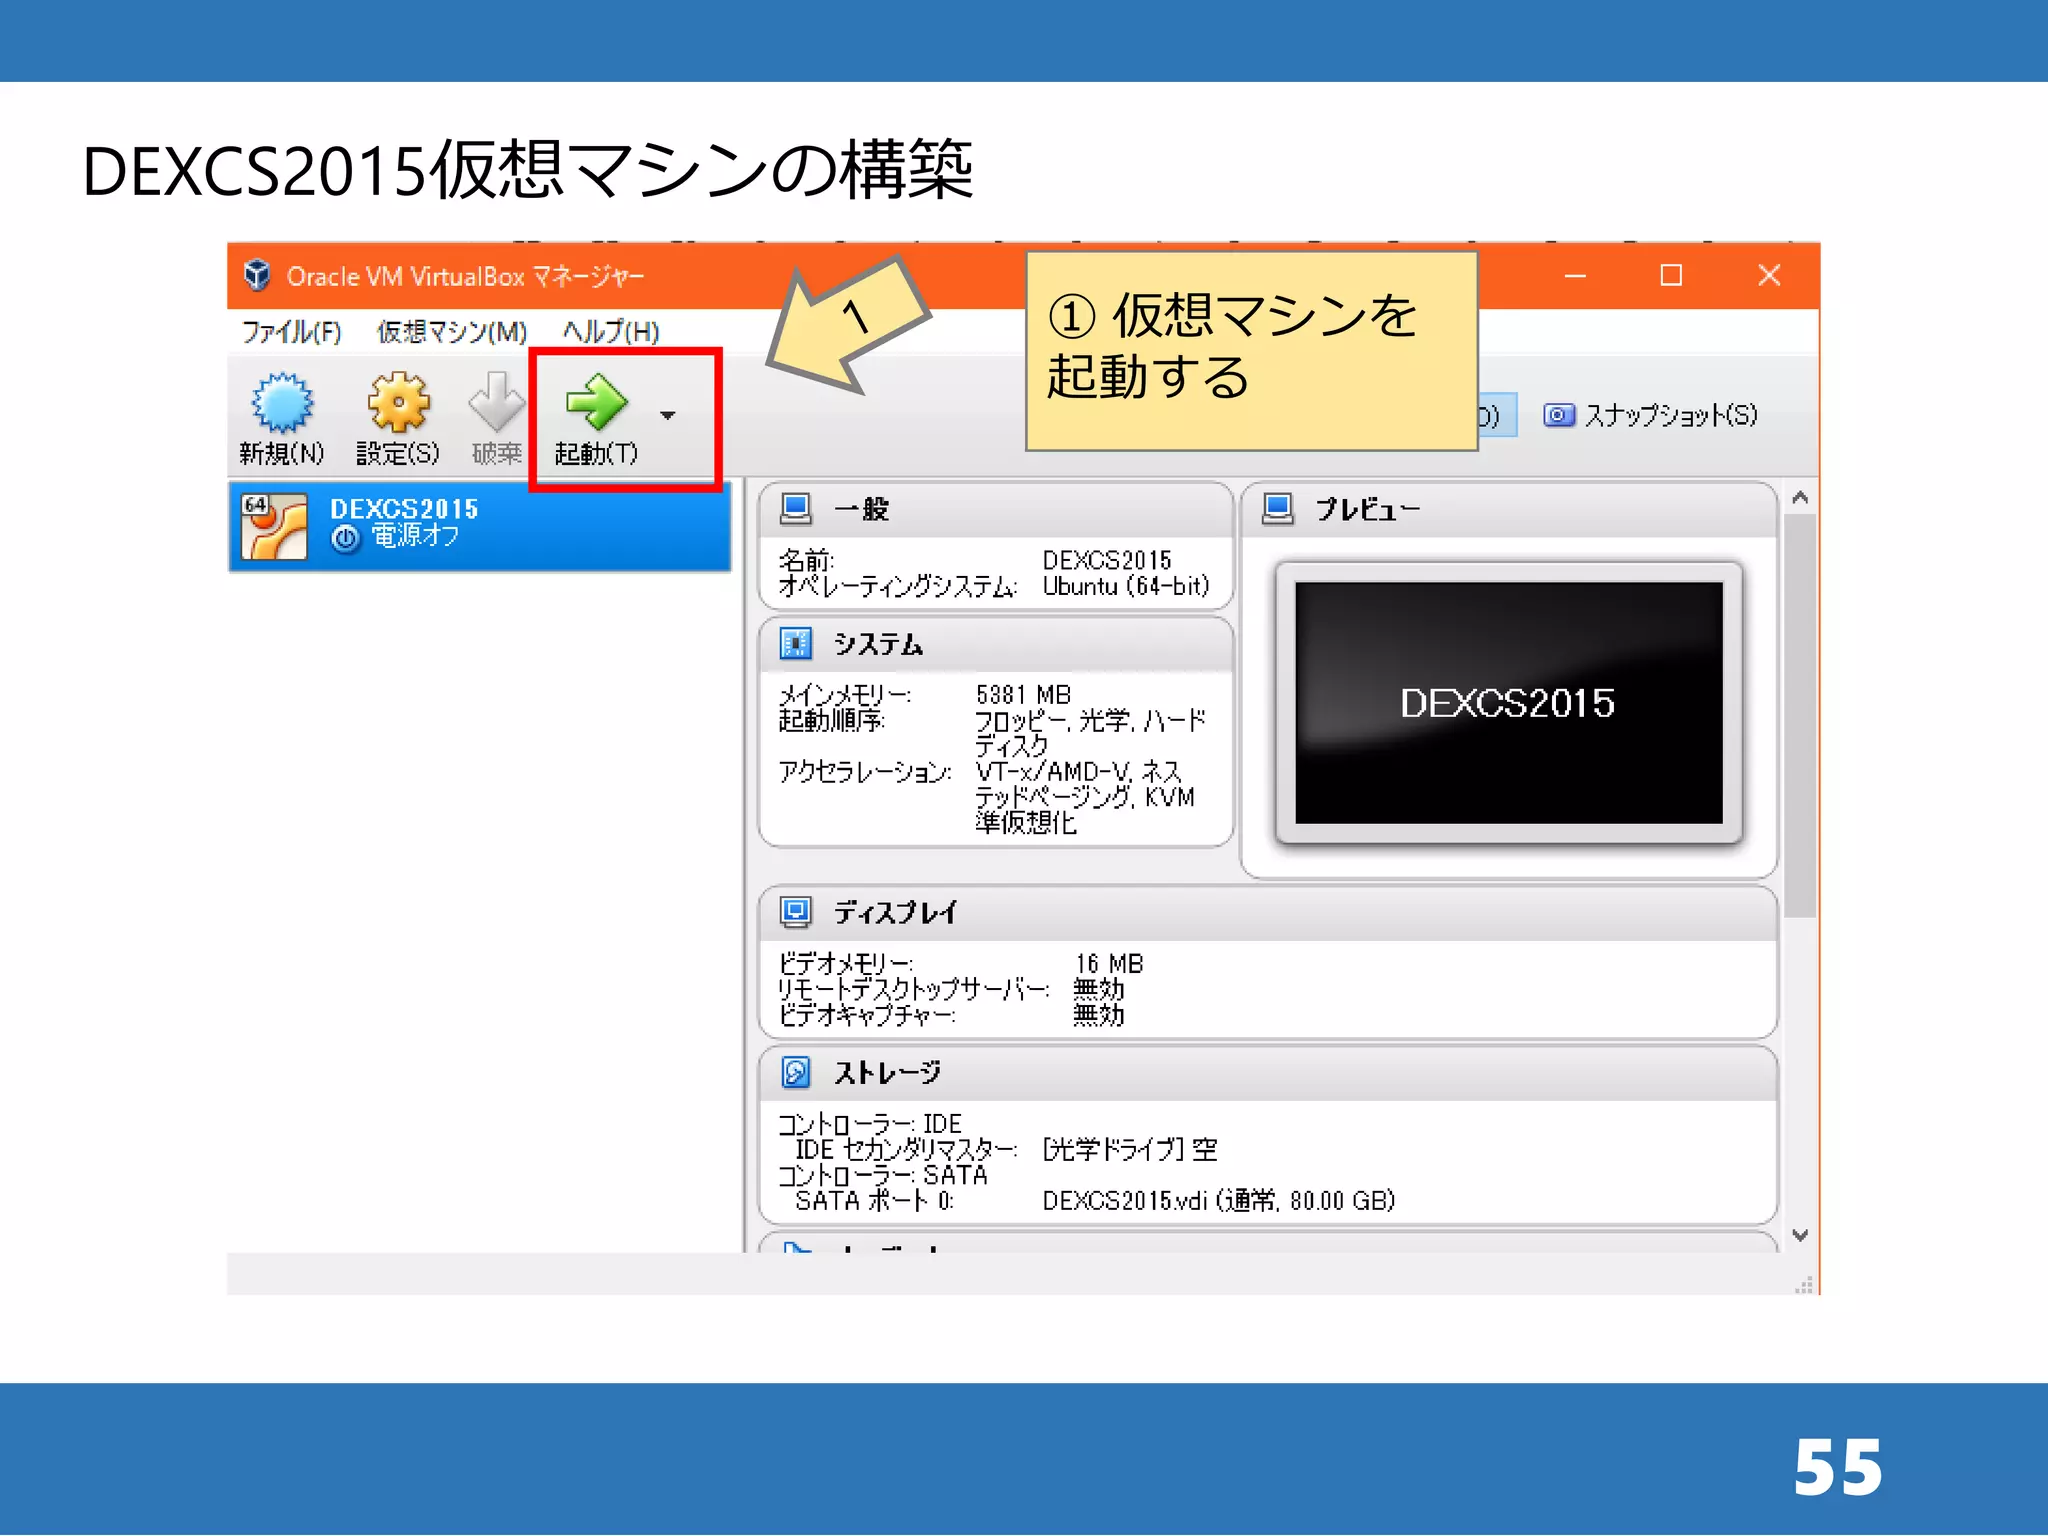The width and height of the screenshot is (2048, 1536).
Task: Click the DEXCS2015.vdi storage entry
Action: pyautogui.click(x=1218, y=1200)
